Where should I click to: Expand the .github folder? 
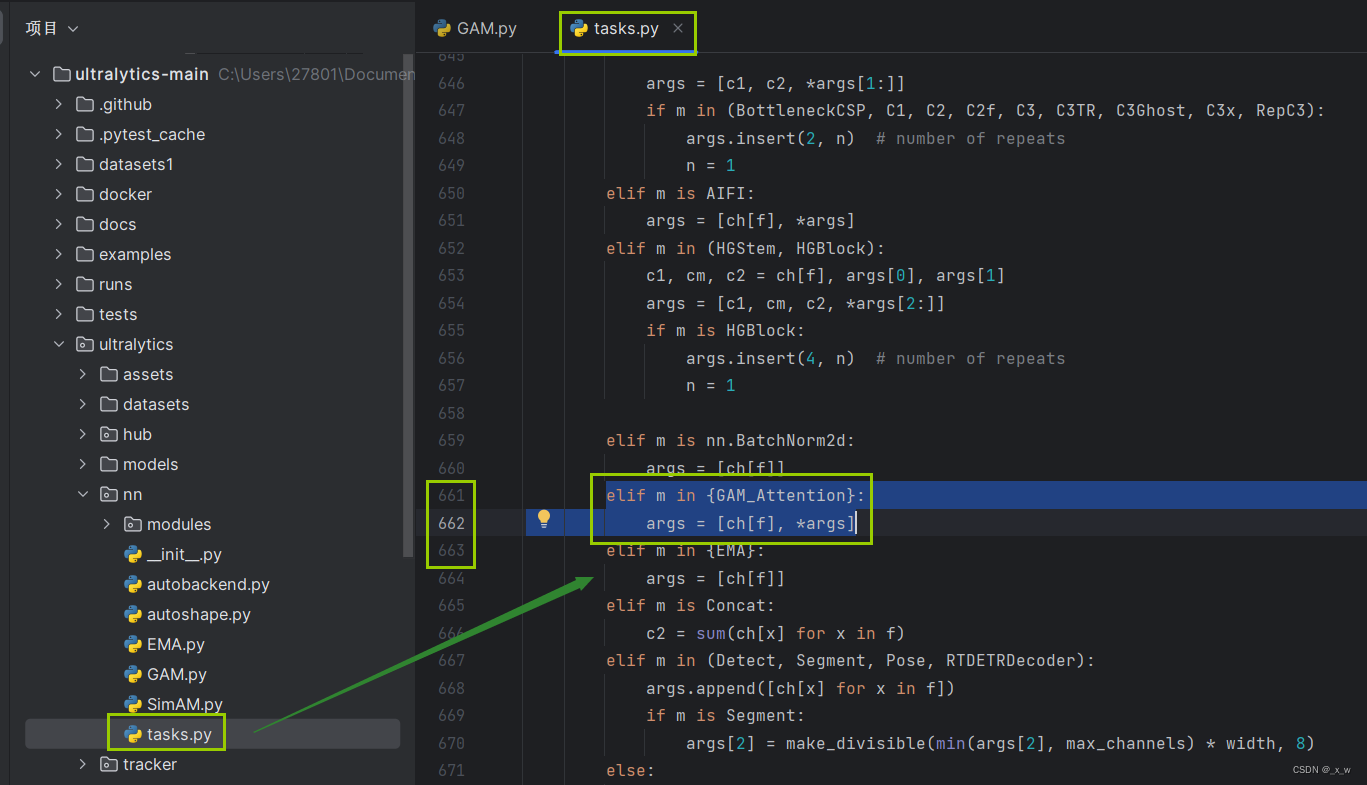(59, 104)
